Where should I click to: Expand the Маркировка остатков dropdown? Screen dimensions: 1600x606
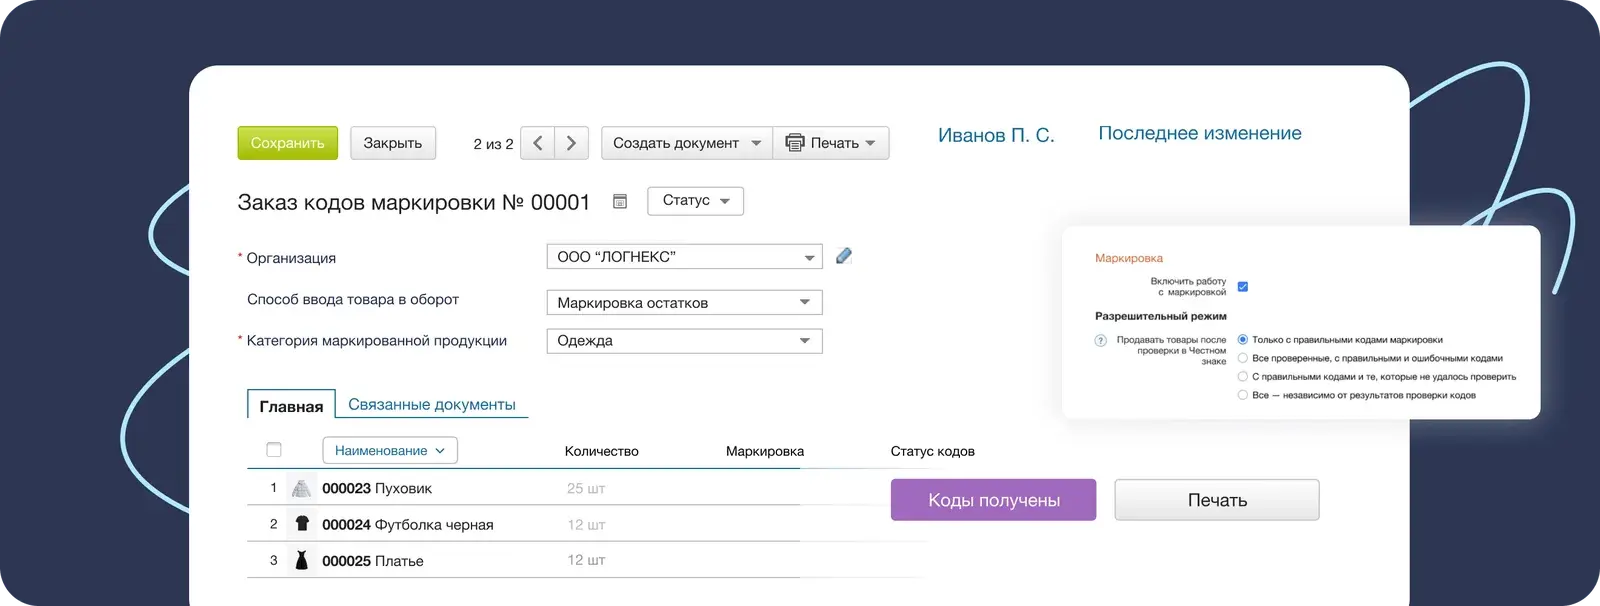pos(685,302)
